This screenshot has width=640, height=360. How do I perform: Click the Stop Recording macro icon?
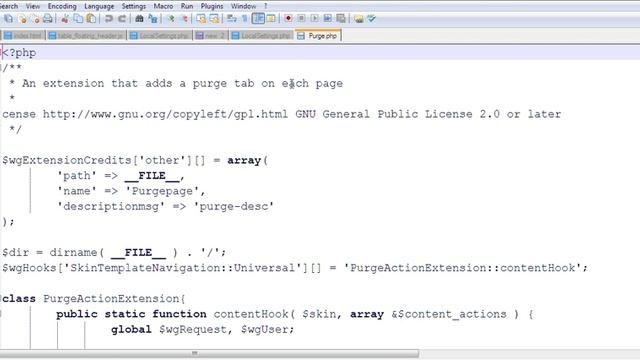pyautogui.click(x=301, y=19)
